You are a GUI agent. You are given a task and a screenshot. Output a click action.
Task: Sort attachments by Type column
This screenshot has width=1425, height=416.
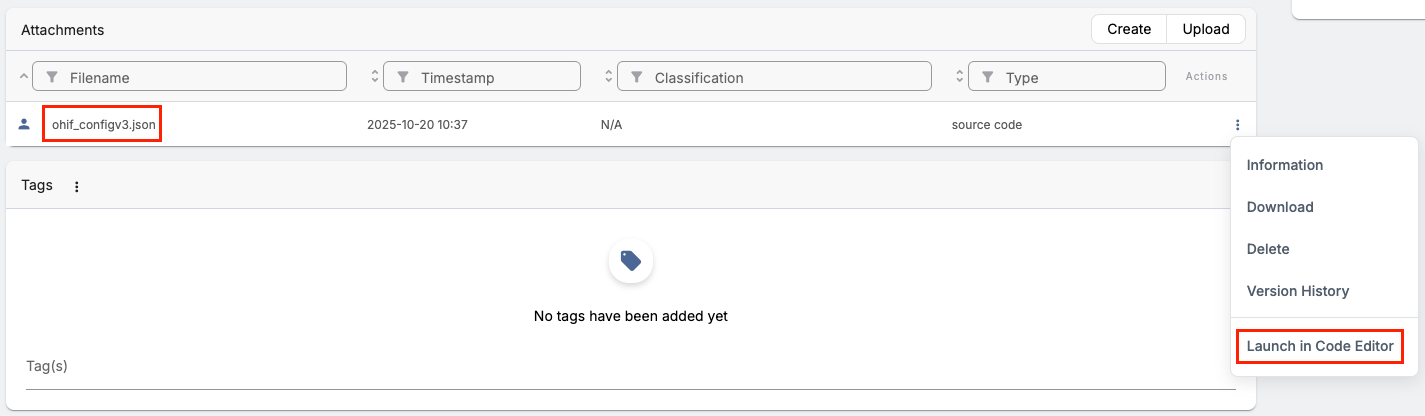click(960, 77)
